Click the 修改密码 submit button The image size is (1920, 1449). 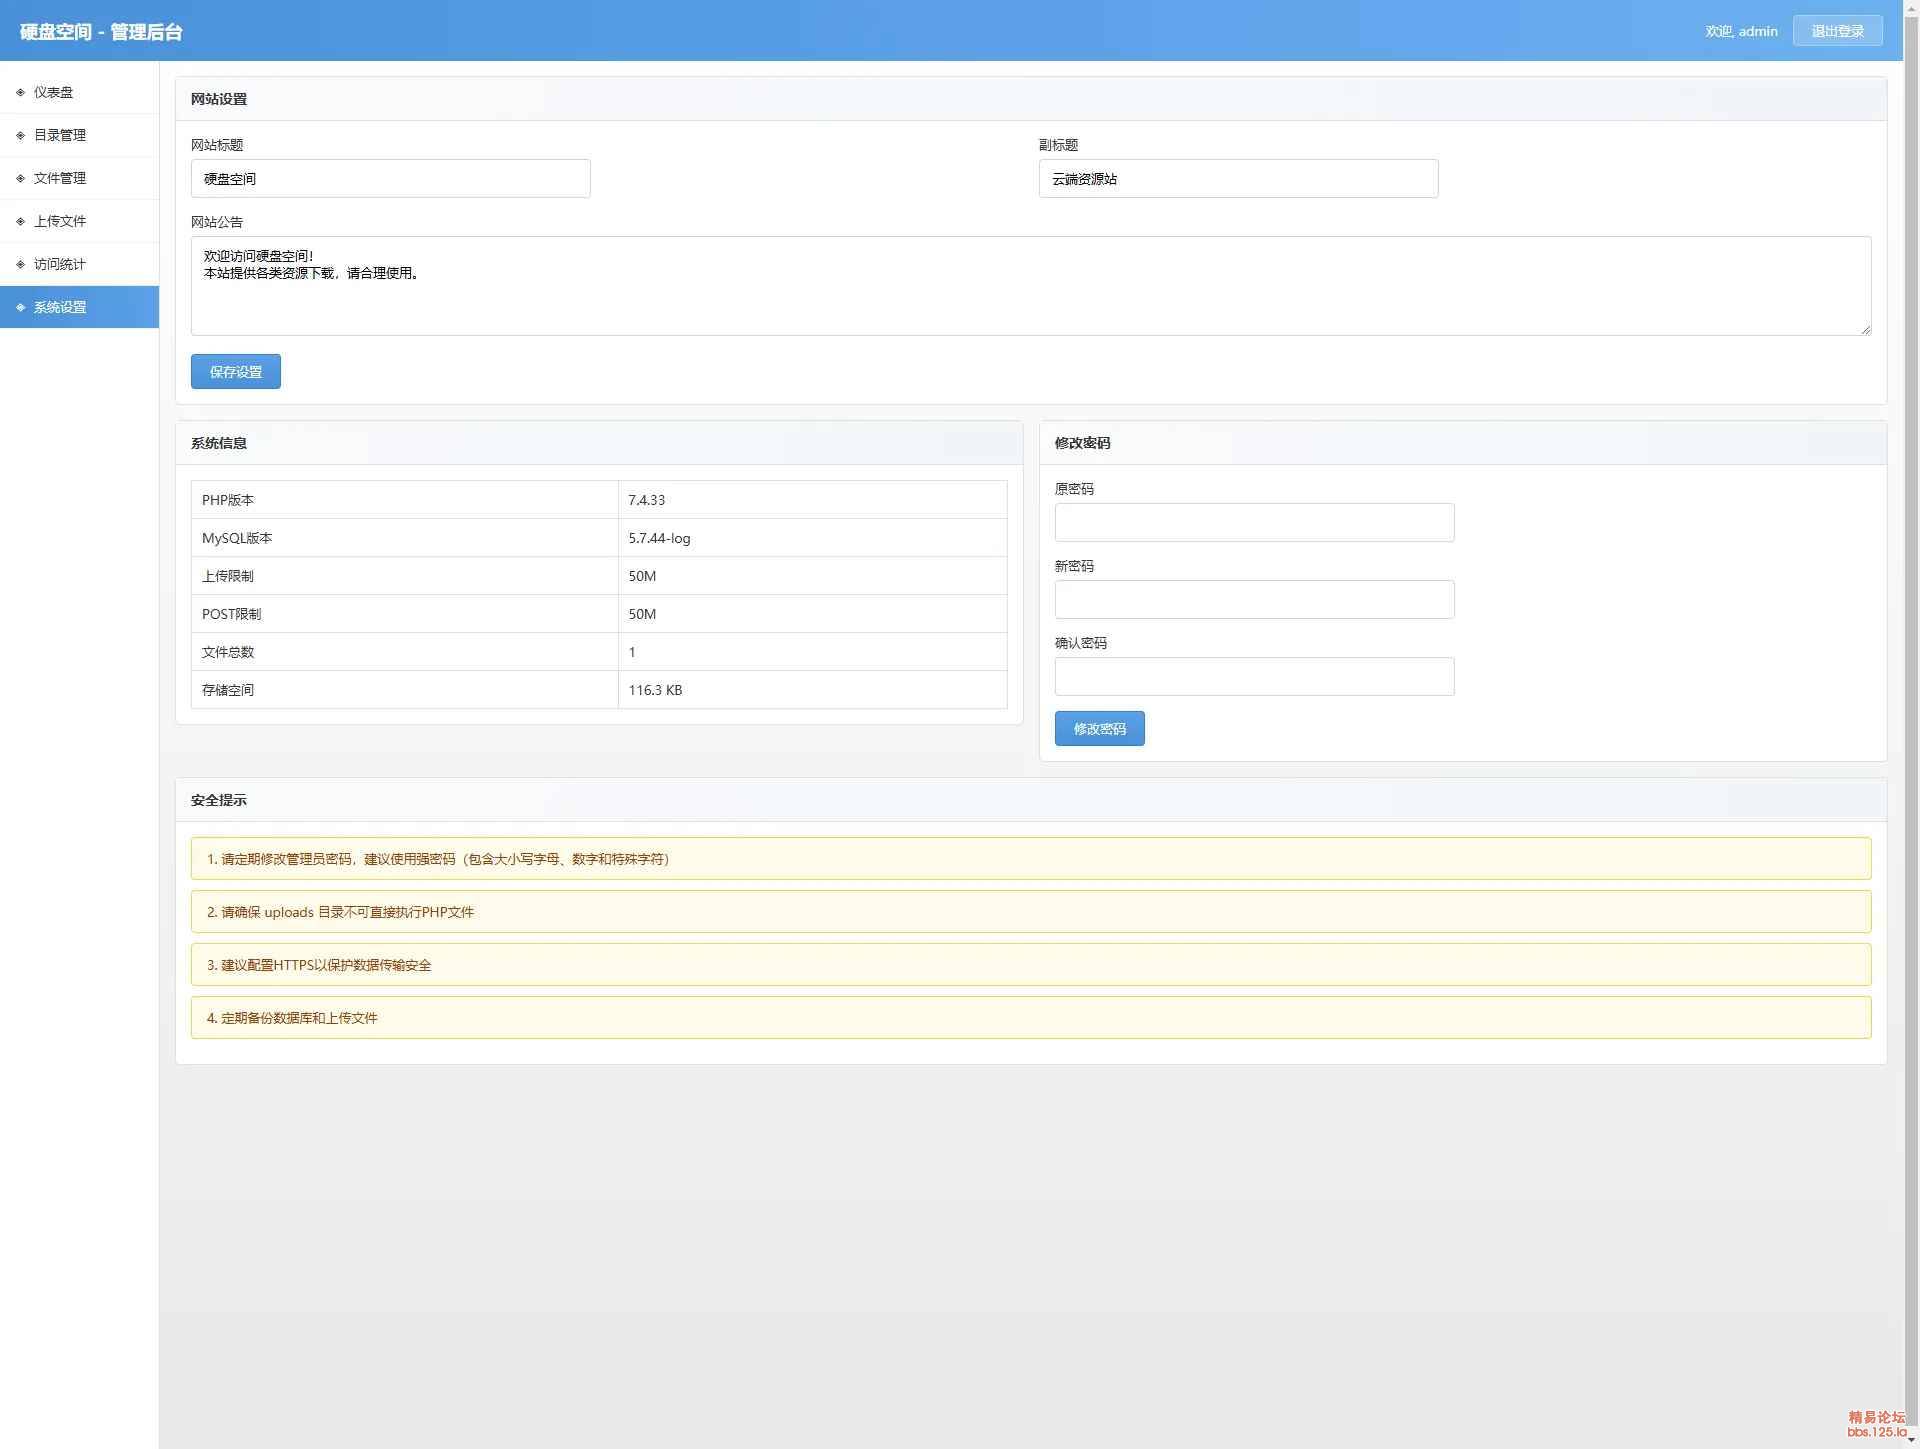coord(1099,728)
